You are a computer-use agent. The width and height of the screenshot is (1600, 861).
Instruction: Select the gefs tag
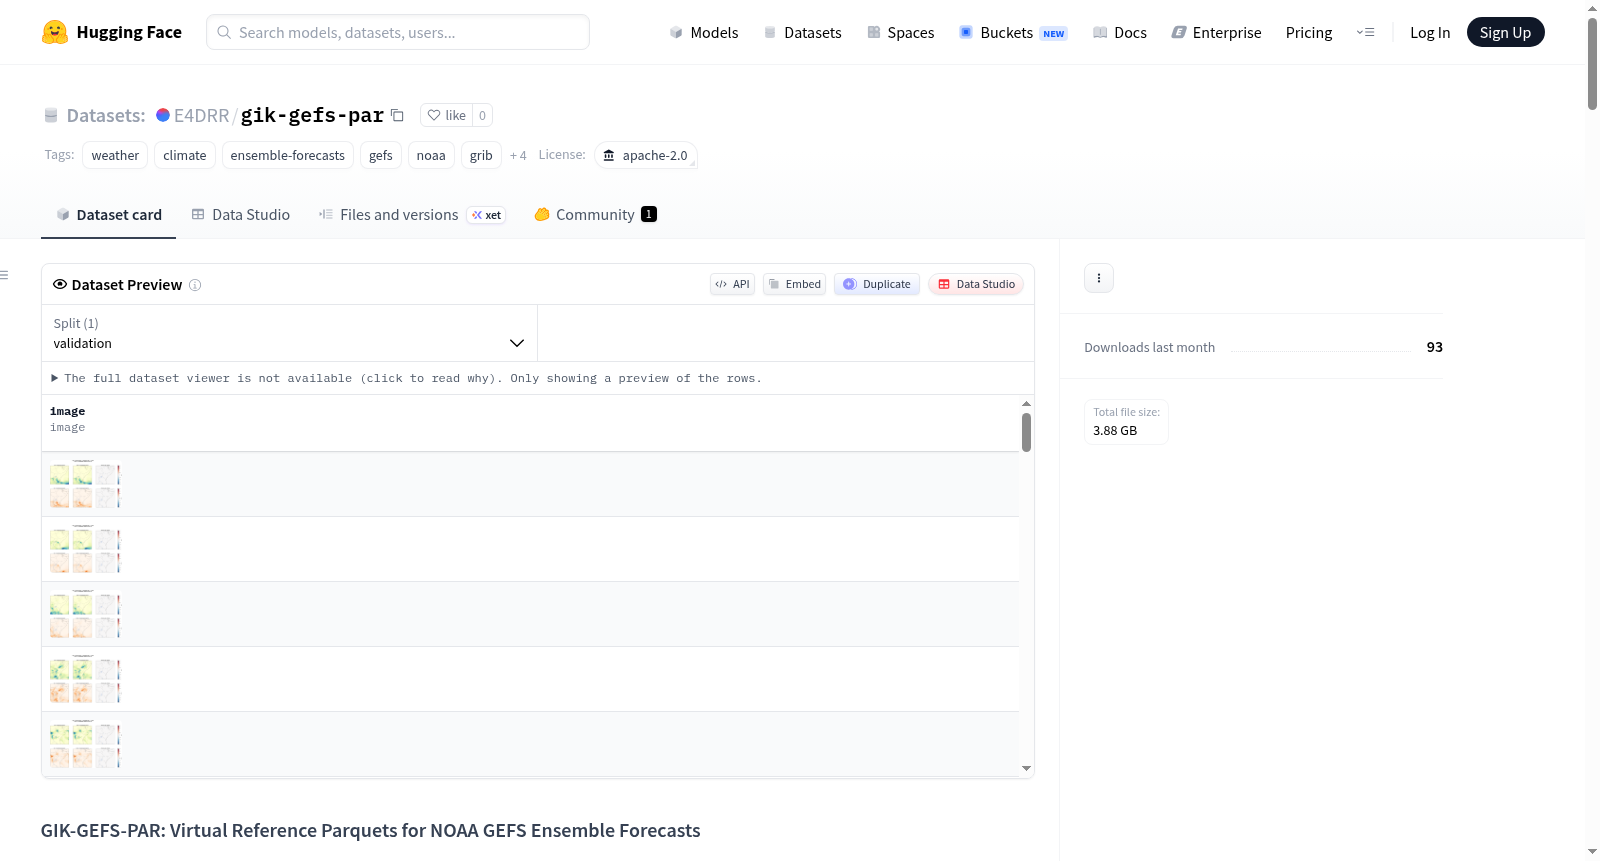(x=381, y=155)
